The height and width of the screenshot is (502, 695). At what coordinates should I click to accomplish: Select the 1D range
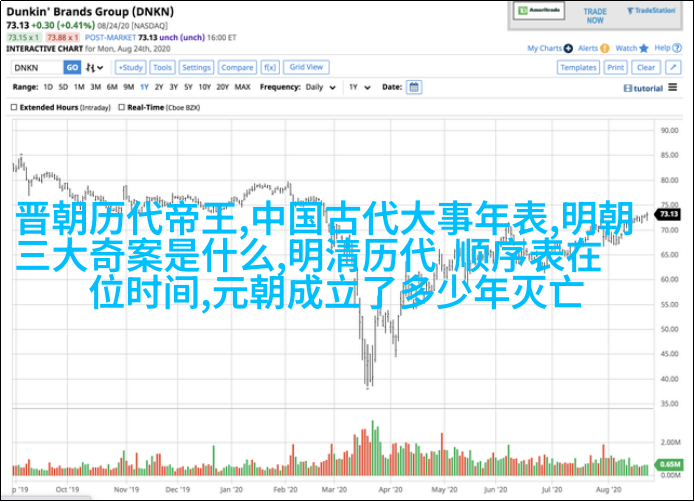point(48,87)
